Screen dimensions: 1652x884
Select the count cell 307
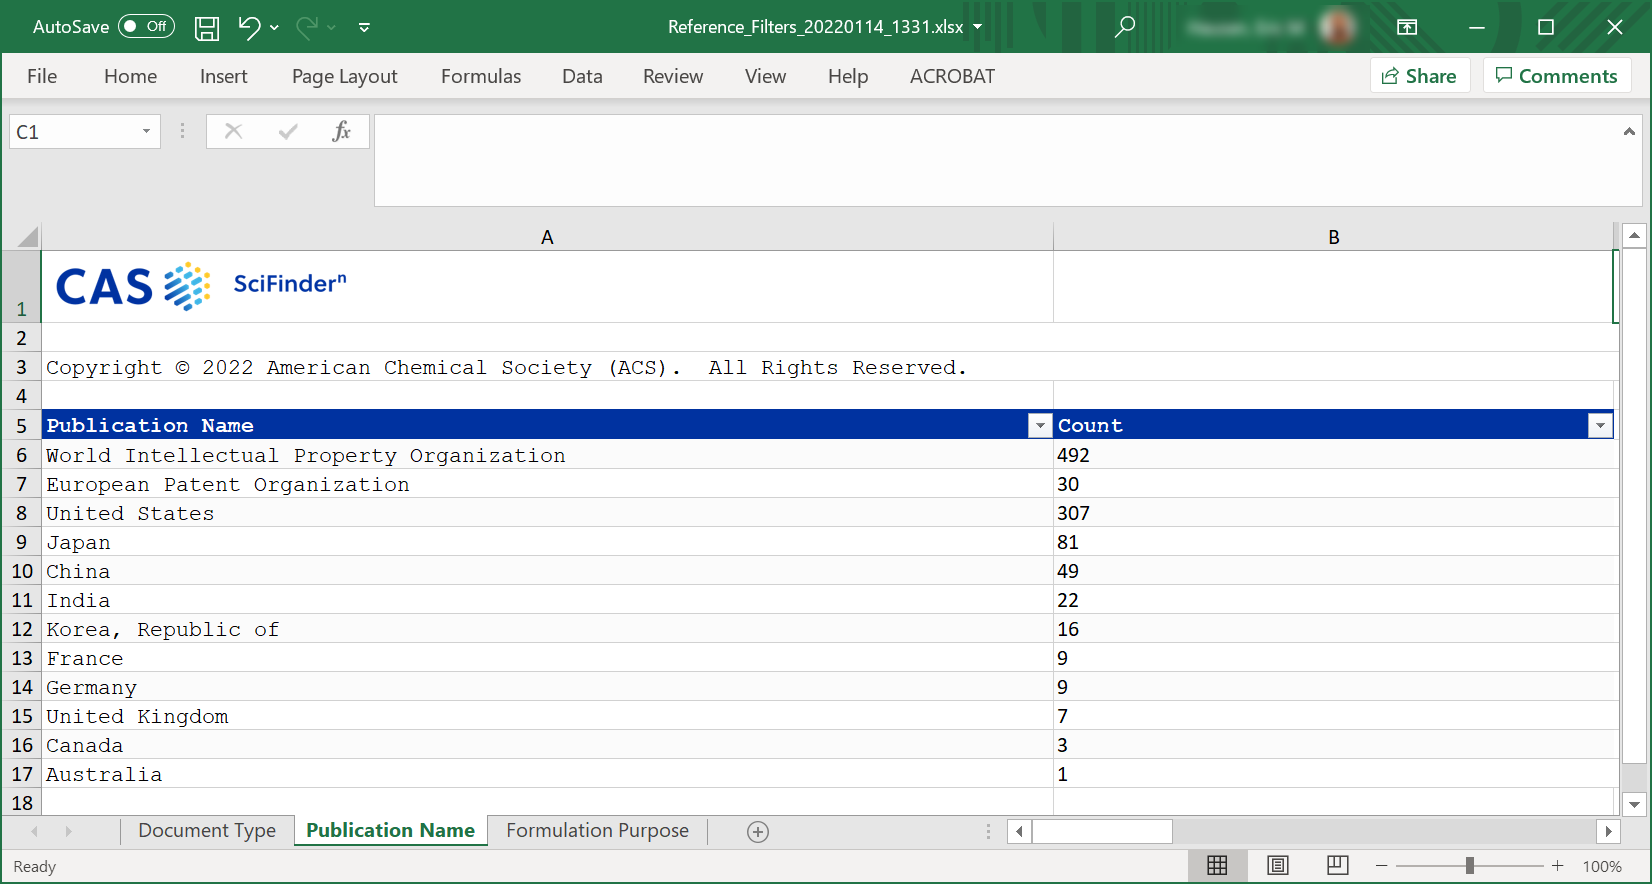click(x=1335, y=513)
